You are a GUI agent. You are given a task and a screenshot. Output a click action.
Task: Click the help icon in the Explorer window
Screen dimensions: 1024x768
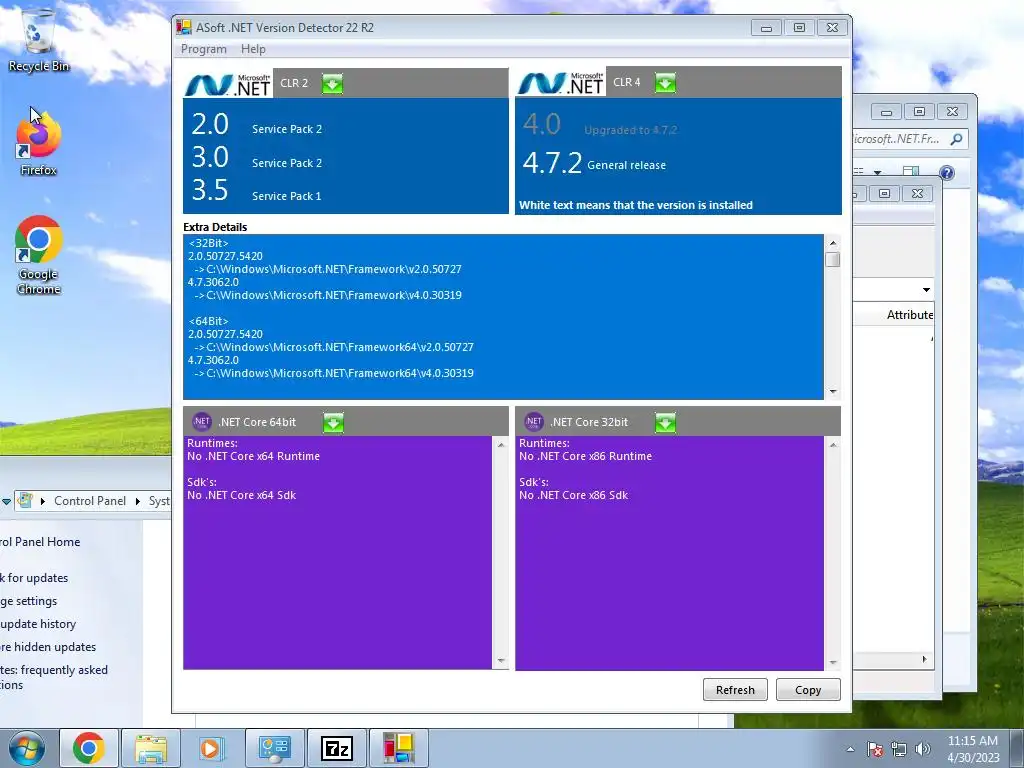point(947,172)
